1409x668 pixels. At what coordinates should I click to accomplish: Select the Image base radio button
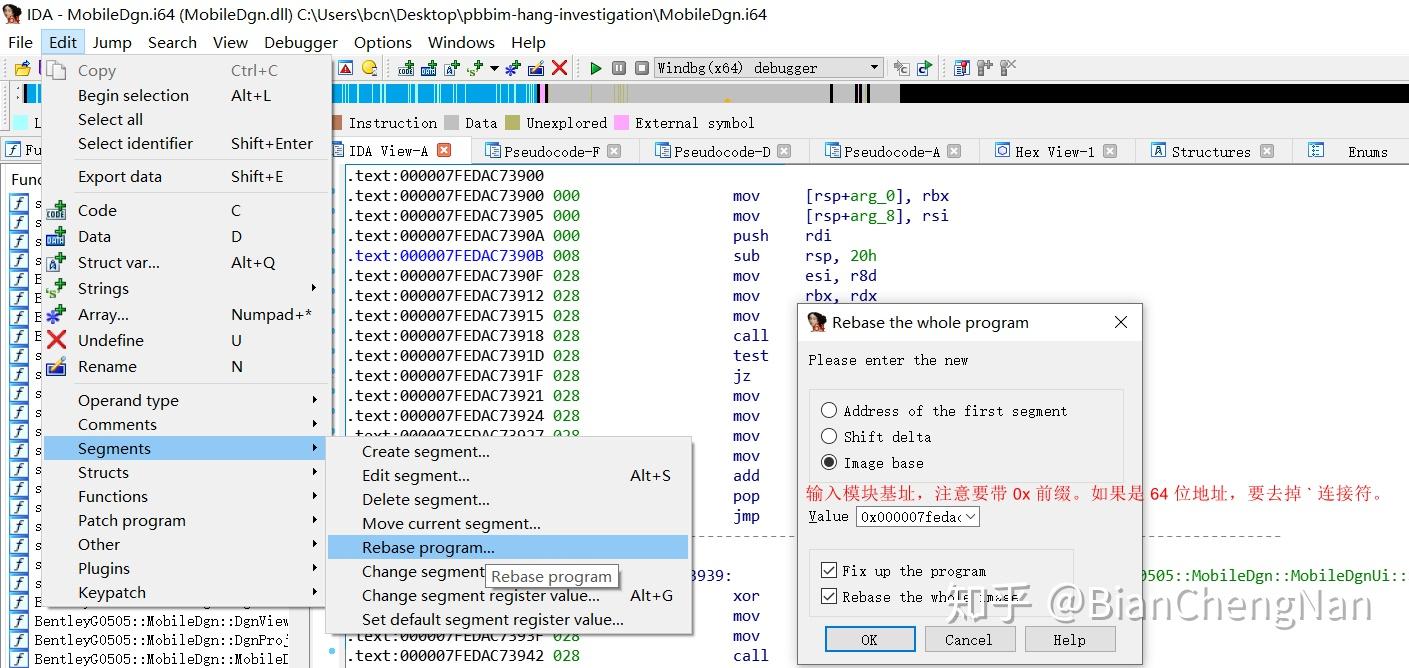click(x=828, y=463)
